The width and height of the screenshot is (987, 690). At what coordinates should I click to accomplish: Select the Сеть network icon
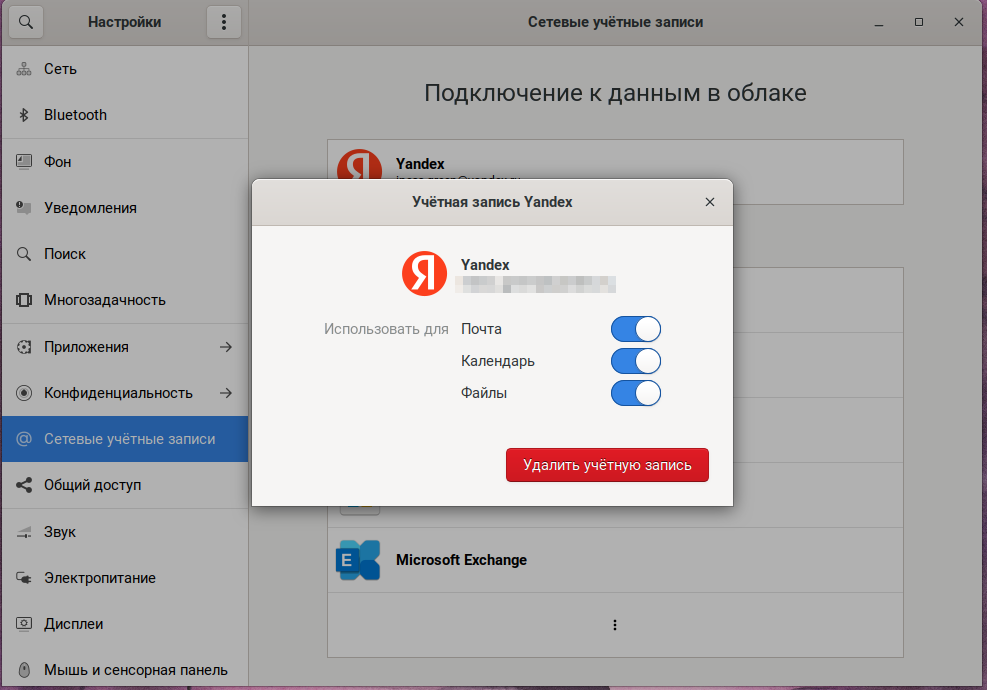25,69
